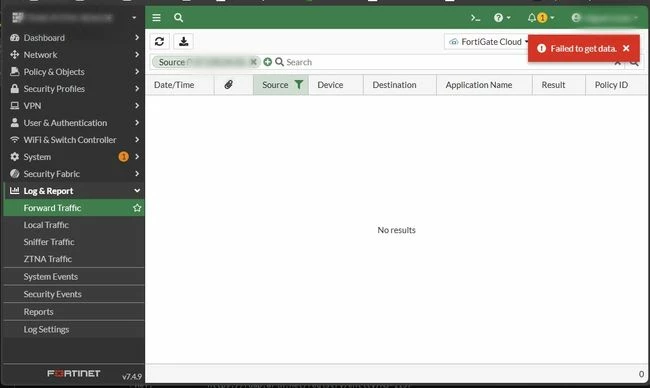
Task: Add a new filter with plus icon
Action: click(x=268, y=62)
